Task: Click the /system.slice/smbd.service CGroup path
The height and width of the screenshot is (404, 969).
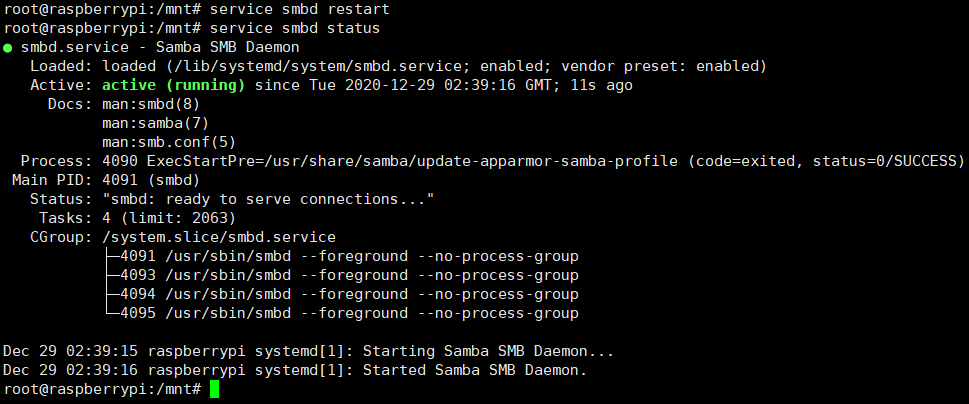Action: click(x=219, y=237)
